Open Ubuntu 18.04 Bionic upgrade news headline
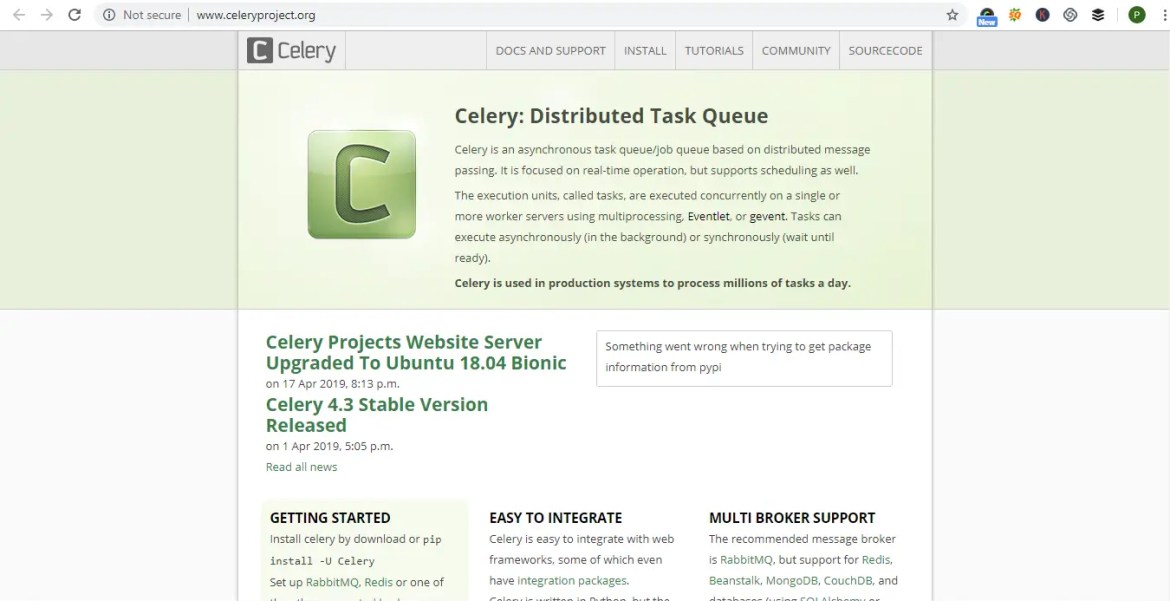Image resolution: width=1170 pixels, height=601 pixels. (x=416, y=352)
